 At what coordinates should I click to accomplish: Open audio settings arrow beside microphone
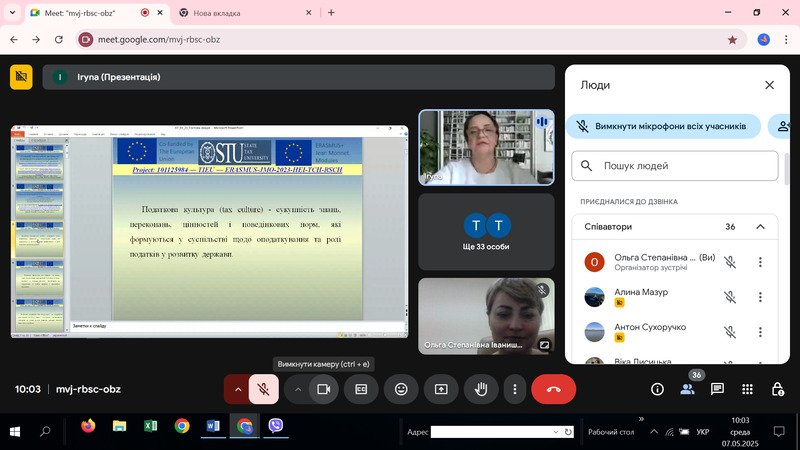pos(238,389)
